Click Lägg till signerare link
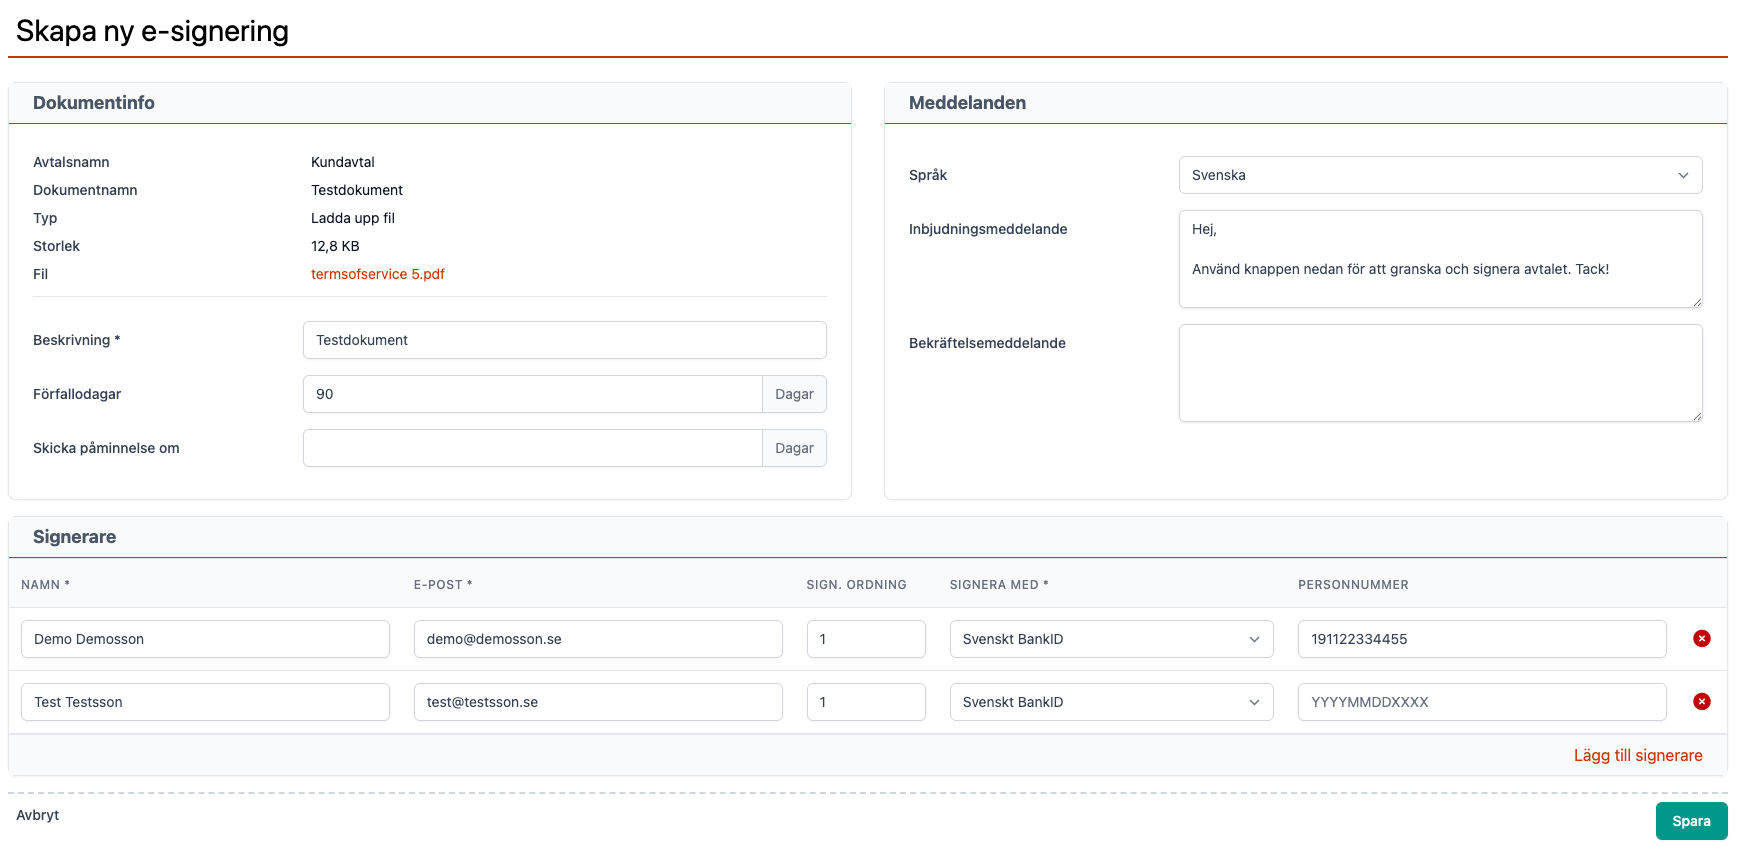This screenshot has height=851, width=1737. tap(1637, 755)
